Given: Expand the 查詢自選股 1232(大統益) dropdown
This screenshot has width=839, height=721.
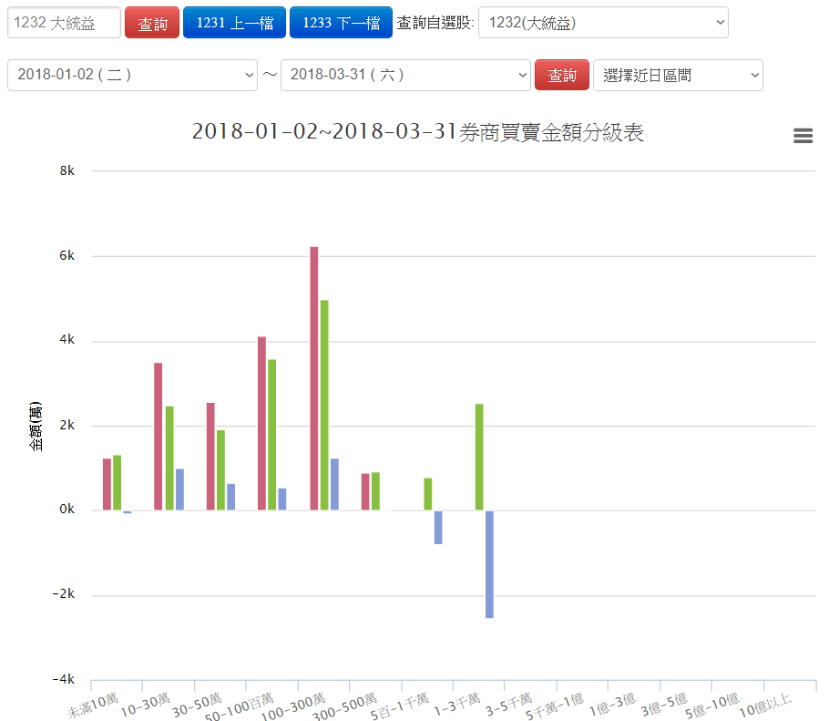Looking at the screenshot, I should pyautogui.click(x=602, y=23).
